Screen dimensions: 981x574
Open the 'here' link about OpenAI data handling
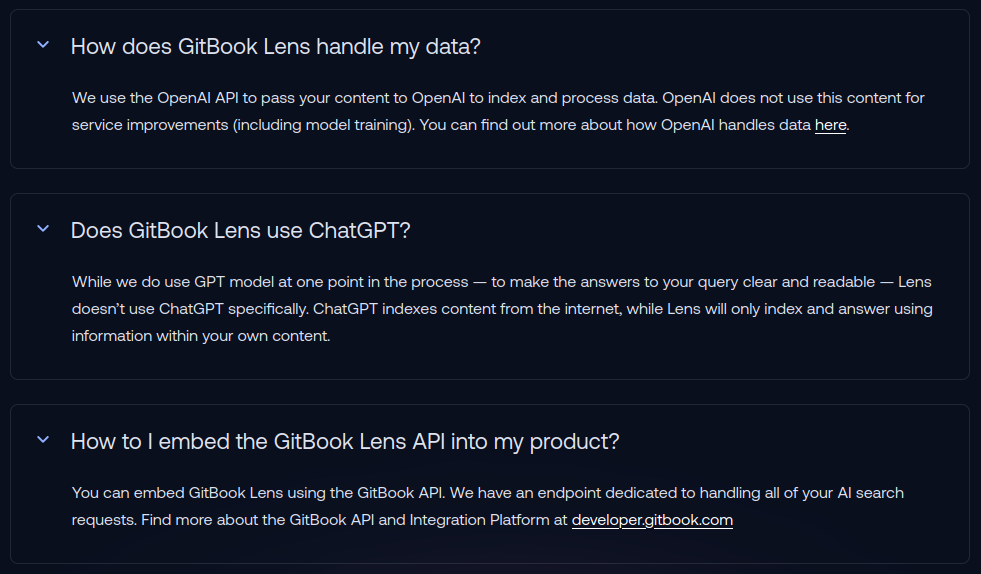tap(830, 125)
